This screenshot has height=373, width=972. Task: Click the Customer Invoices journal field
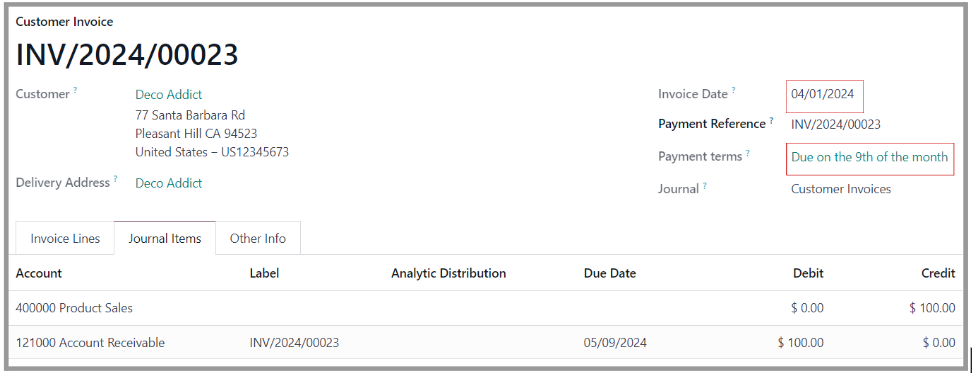coord(841,189)
